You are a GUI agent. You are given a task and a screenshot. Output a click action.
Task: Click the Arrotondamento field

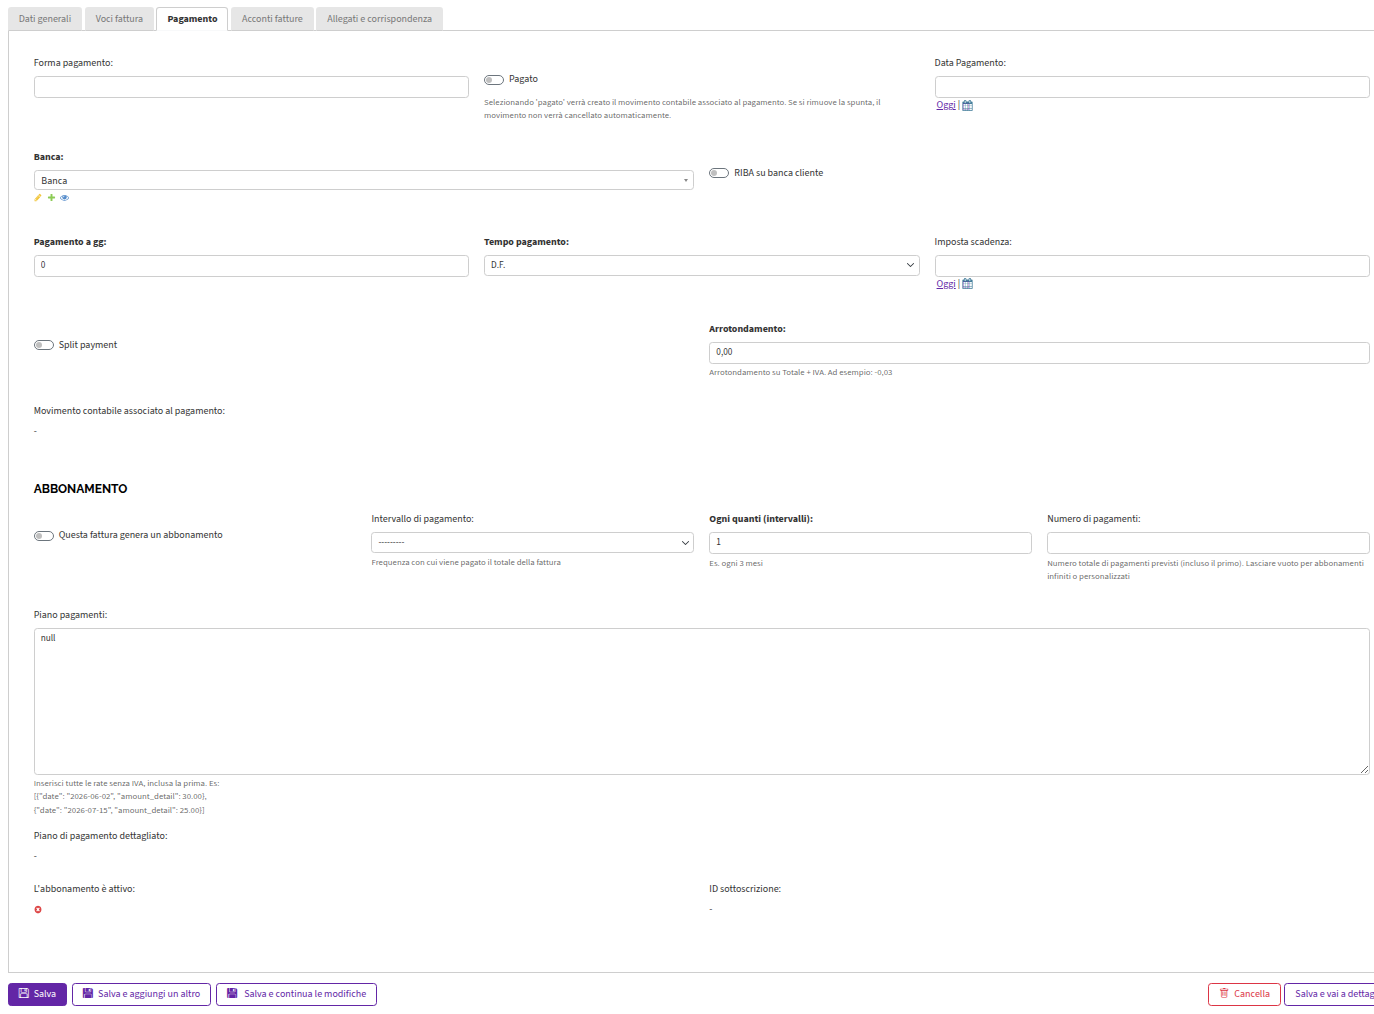1039,352
